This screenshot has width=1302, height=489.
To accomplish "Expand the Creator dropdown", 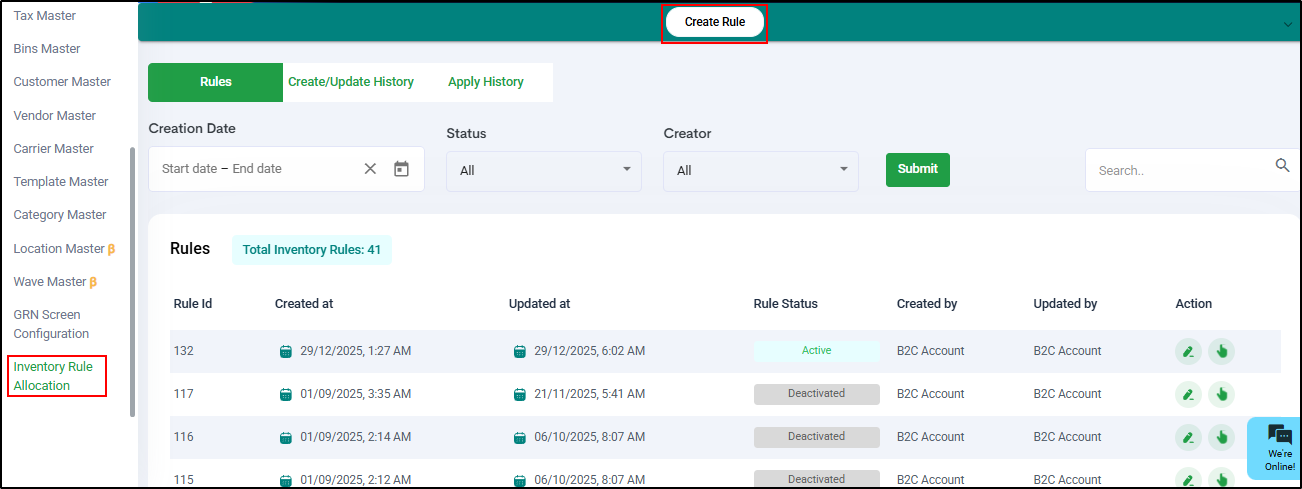I will (x=760, y=170).
